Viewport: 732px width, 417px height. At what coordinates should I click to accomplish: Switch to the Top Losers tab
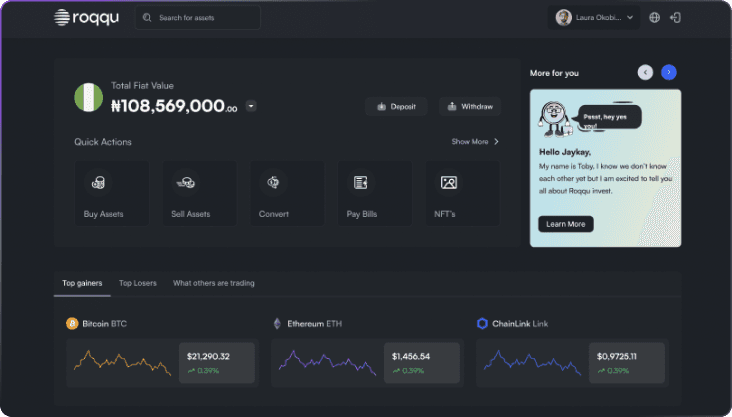click(x=137, y=283)
